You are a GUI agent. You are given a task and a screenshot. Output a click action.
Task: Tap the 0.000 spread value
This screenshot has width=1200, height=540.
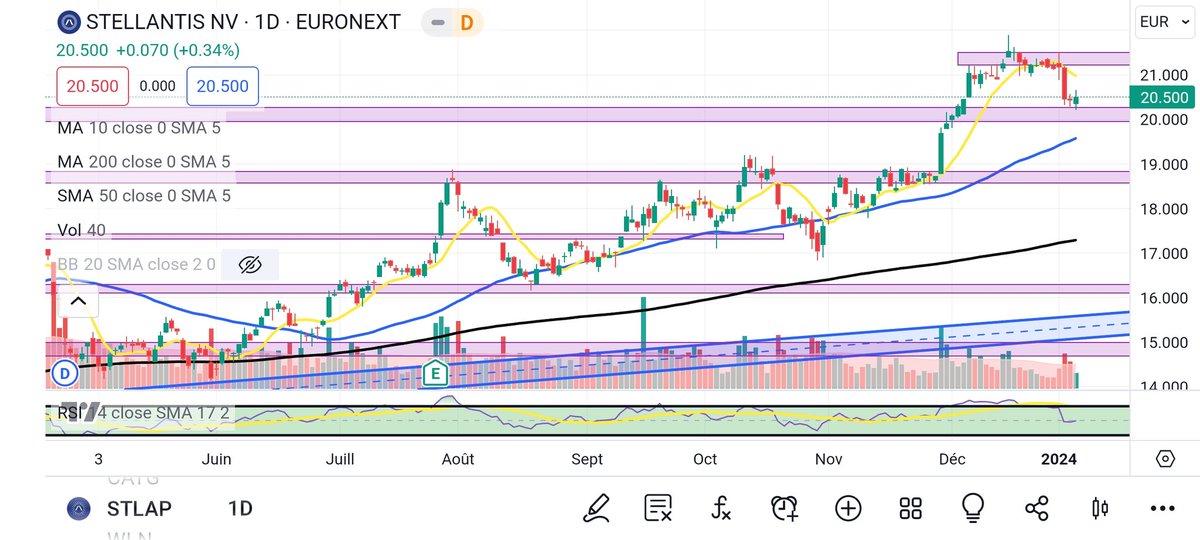point(158,86)
